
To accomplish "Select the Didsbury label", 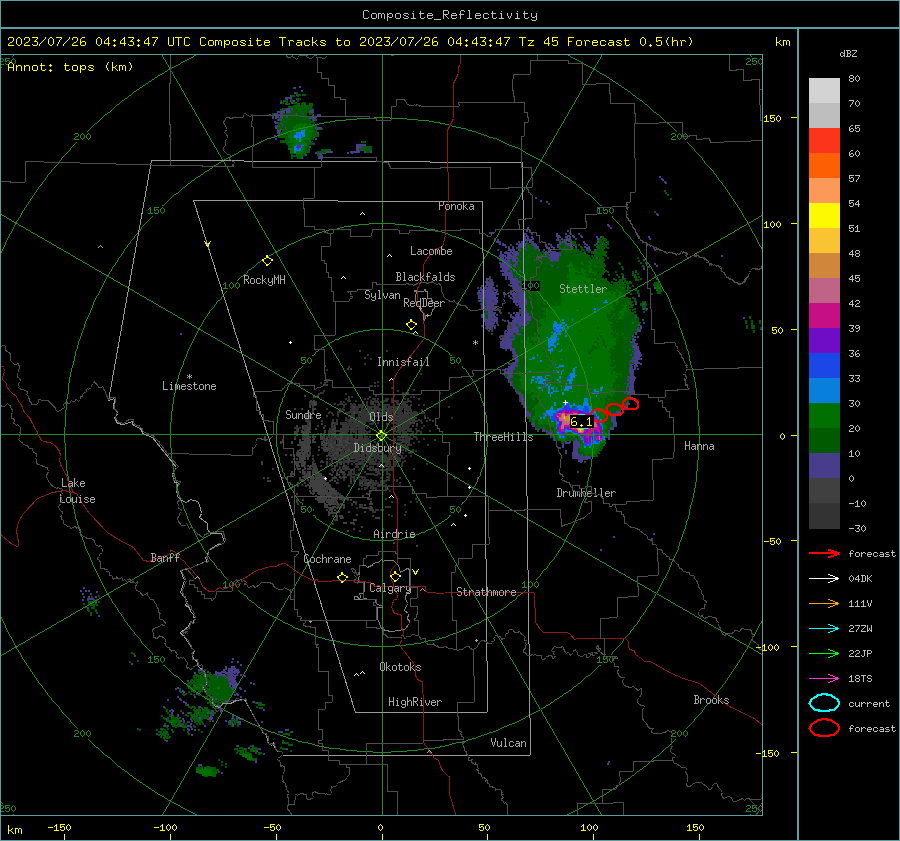I will tap(377, 448).
